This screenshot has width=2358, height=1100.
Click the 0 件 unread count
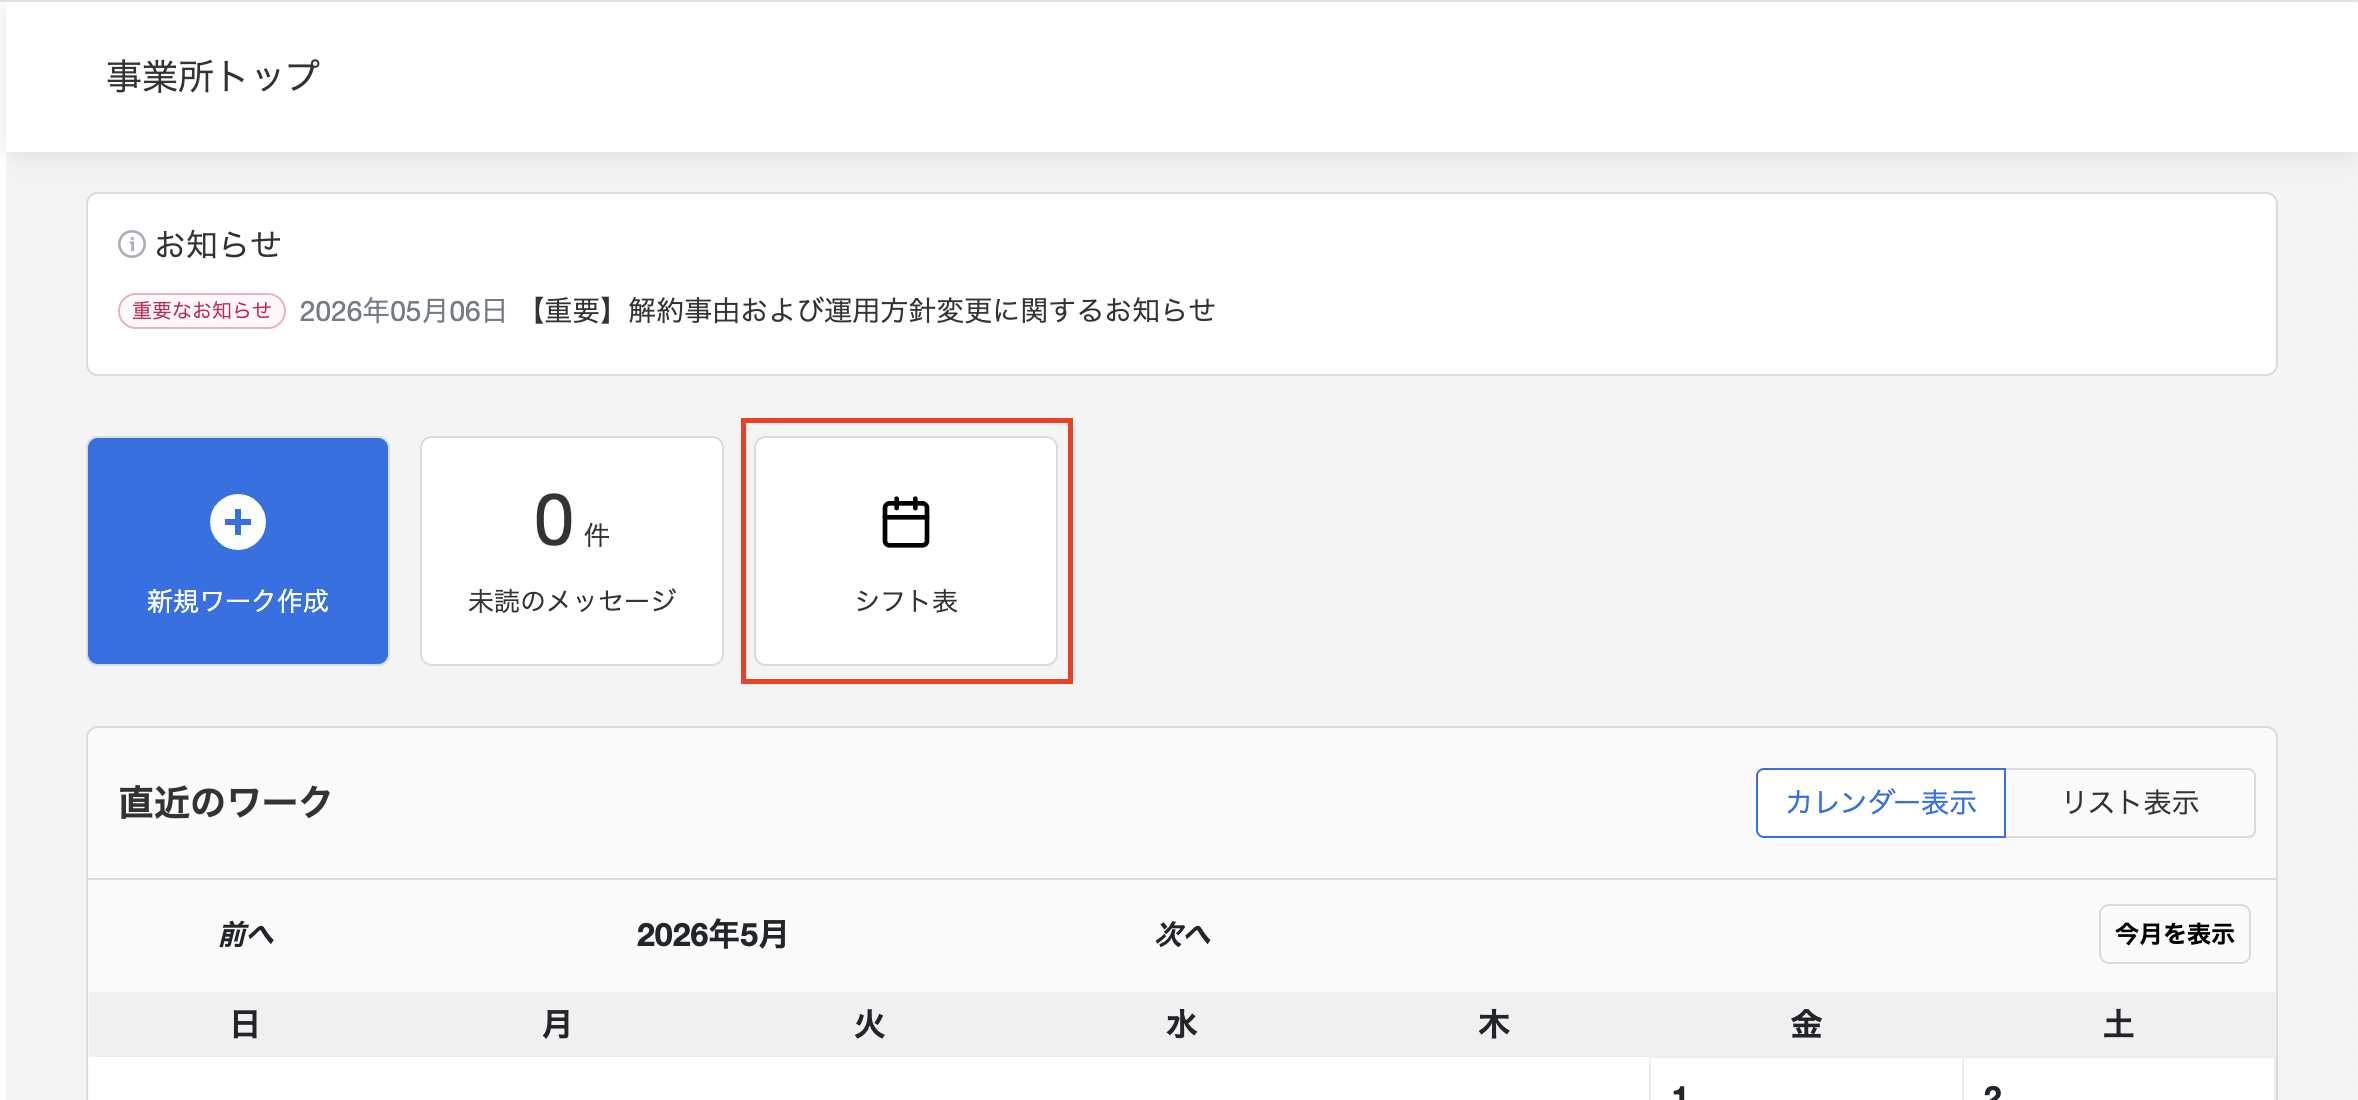[x=572, y=522]
